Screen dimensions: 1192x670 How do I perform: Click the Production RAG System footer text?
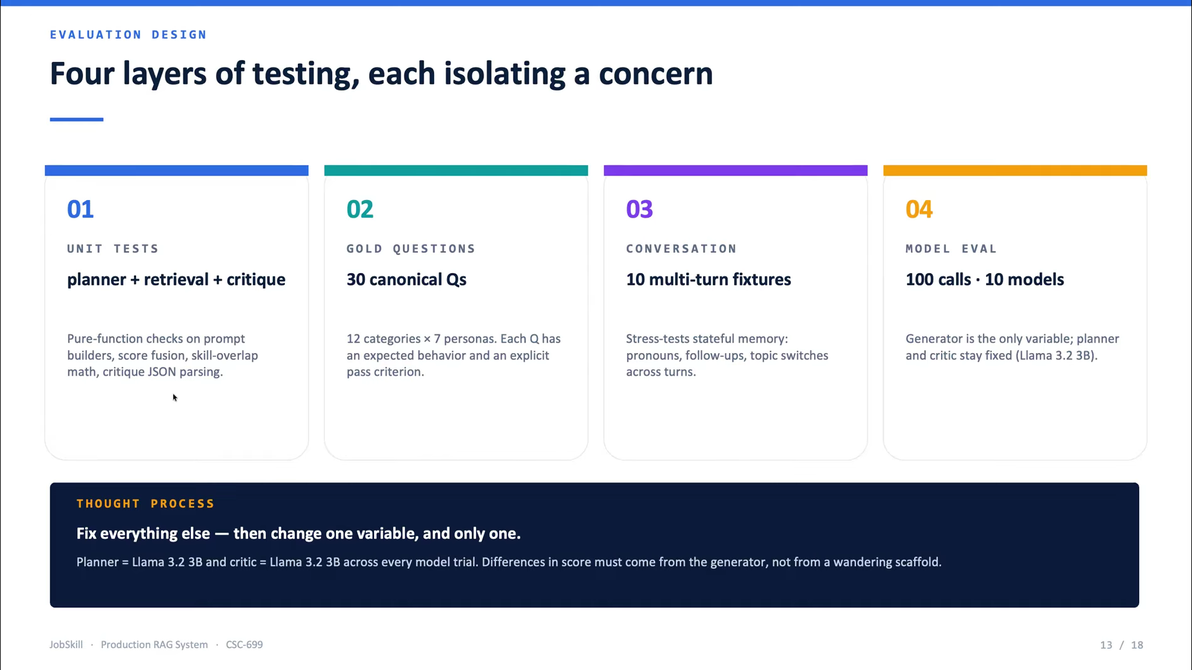pyautogui.click(x=154, y=645)
